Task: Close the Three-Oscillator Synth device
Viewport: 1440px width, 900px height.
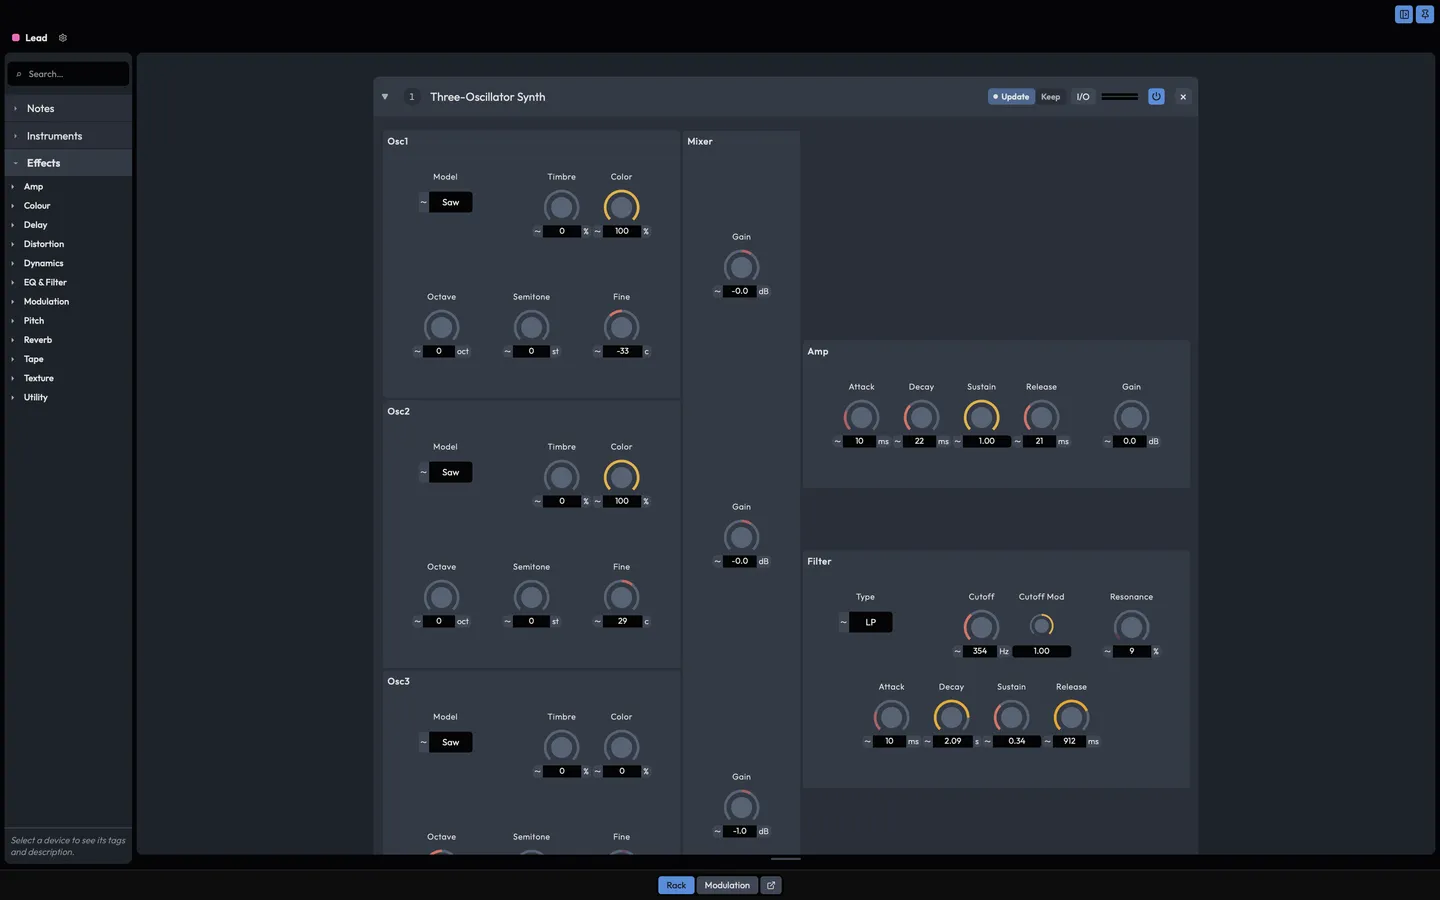Action: 1183,97
